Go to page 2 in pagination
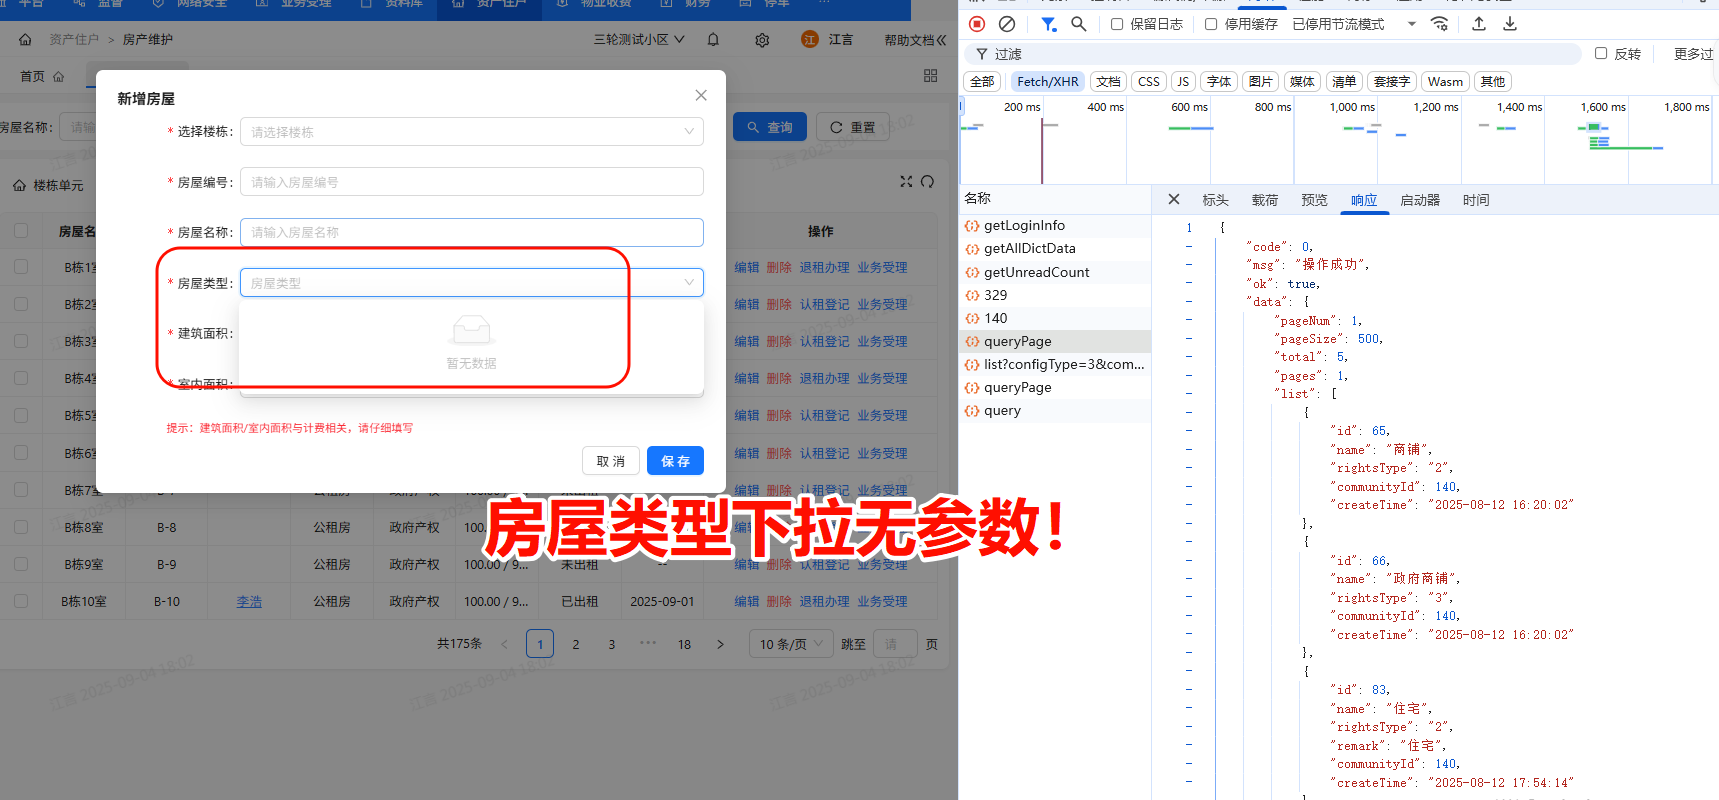The image size is (1719, 800). coord(576,645)
